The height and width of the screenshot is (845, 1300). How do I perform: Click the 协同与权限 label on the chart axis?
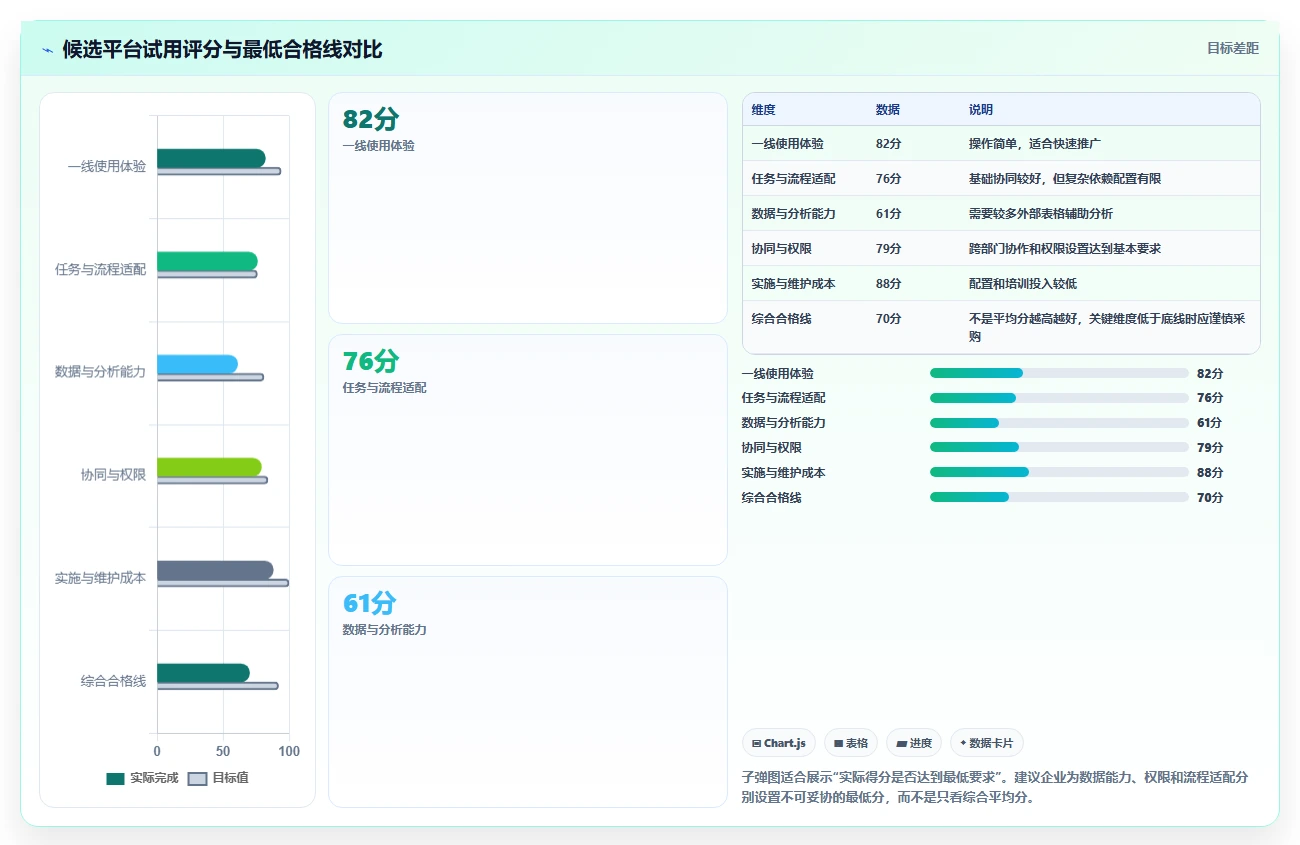(113, 475)
